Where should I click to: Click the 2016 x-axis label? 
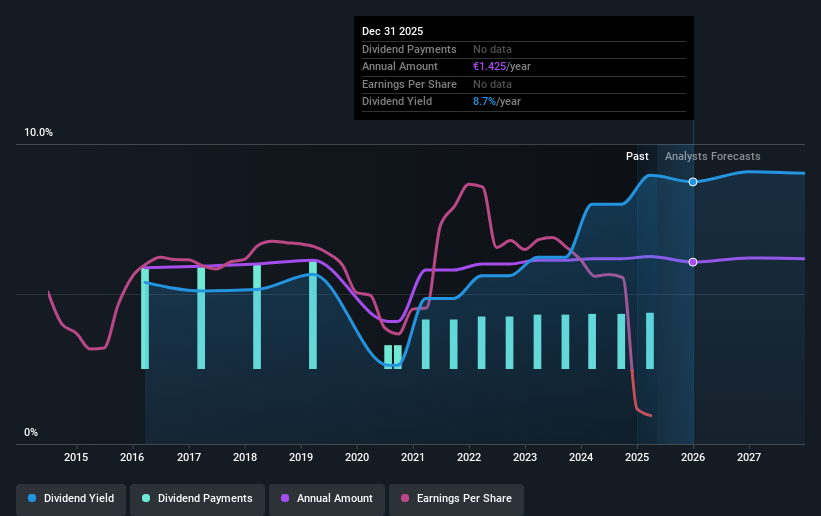[132, 457]
